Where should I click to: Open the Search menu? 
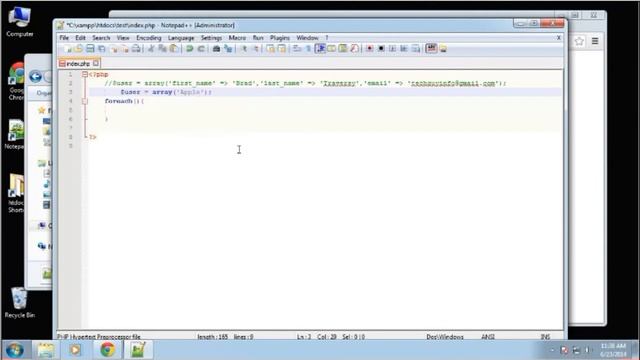click(x=101, y=38)
